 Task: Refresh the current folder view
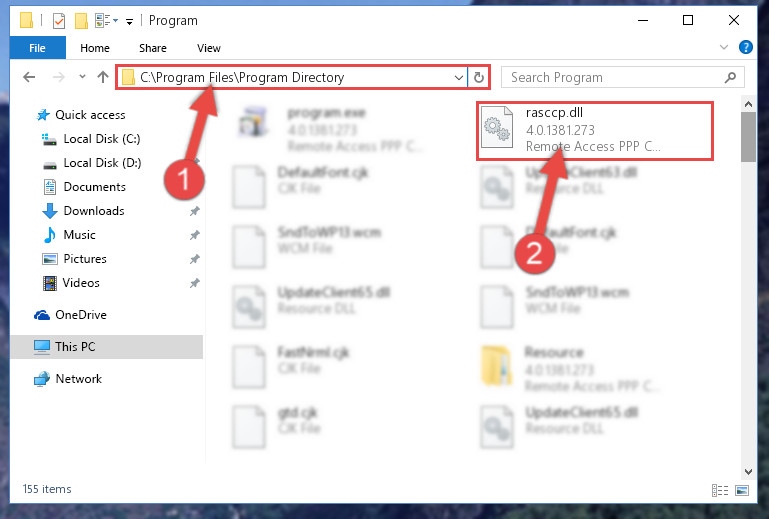coord(479,78)
